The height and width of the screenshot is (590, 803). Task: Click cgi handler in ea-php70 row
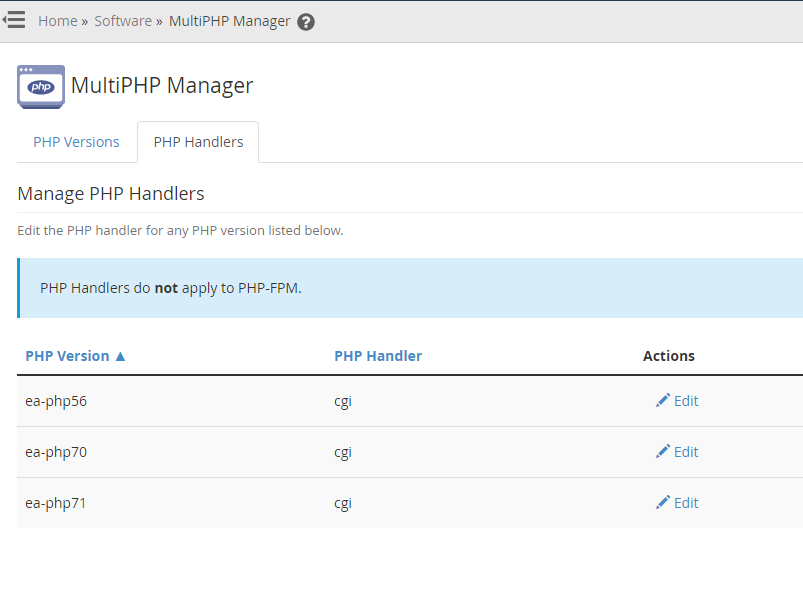(x=343, y=453)
